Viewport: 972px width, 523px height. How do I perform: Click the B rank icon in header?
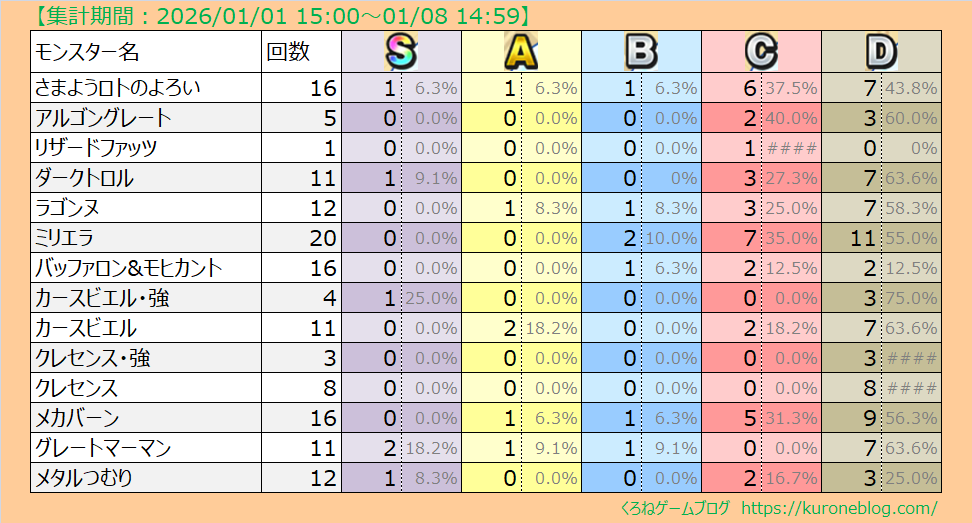pyautogui.click(x=641, y=51)
